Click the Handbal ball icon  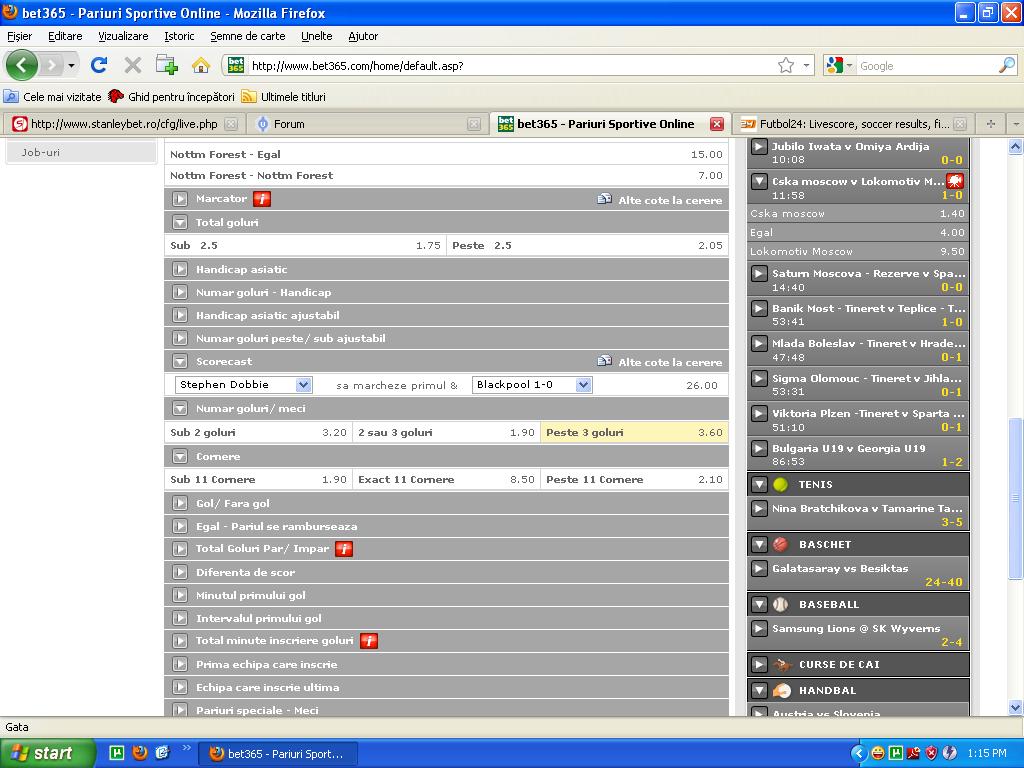781,690
